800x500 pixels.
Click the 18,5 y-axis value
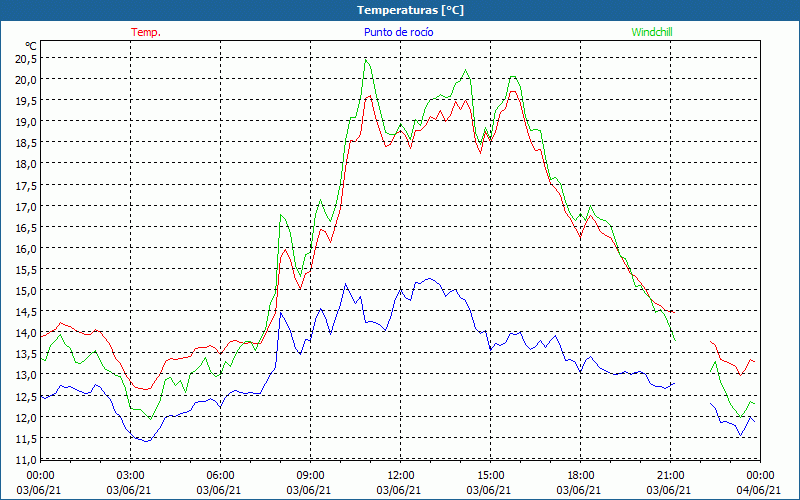point(26,143)
